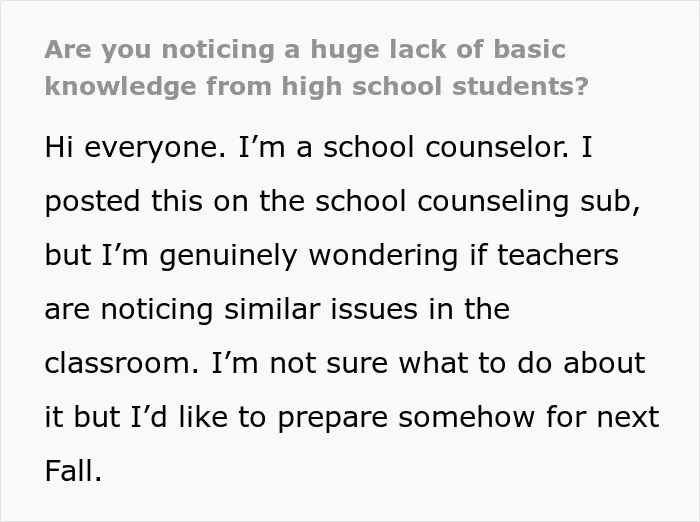Click 'Are you noticing' at the heading start
The image size is (700, 522).
click(159, 50)
